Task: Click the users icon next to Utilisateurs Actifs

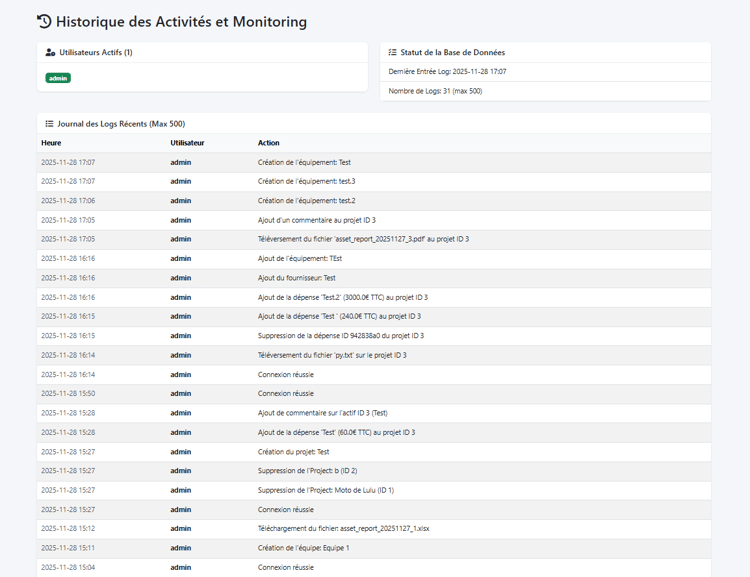Action: (x=51, y=52)
